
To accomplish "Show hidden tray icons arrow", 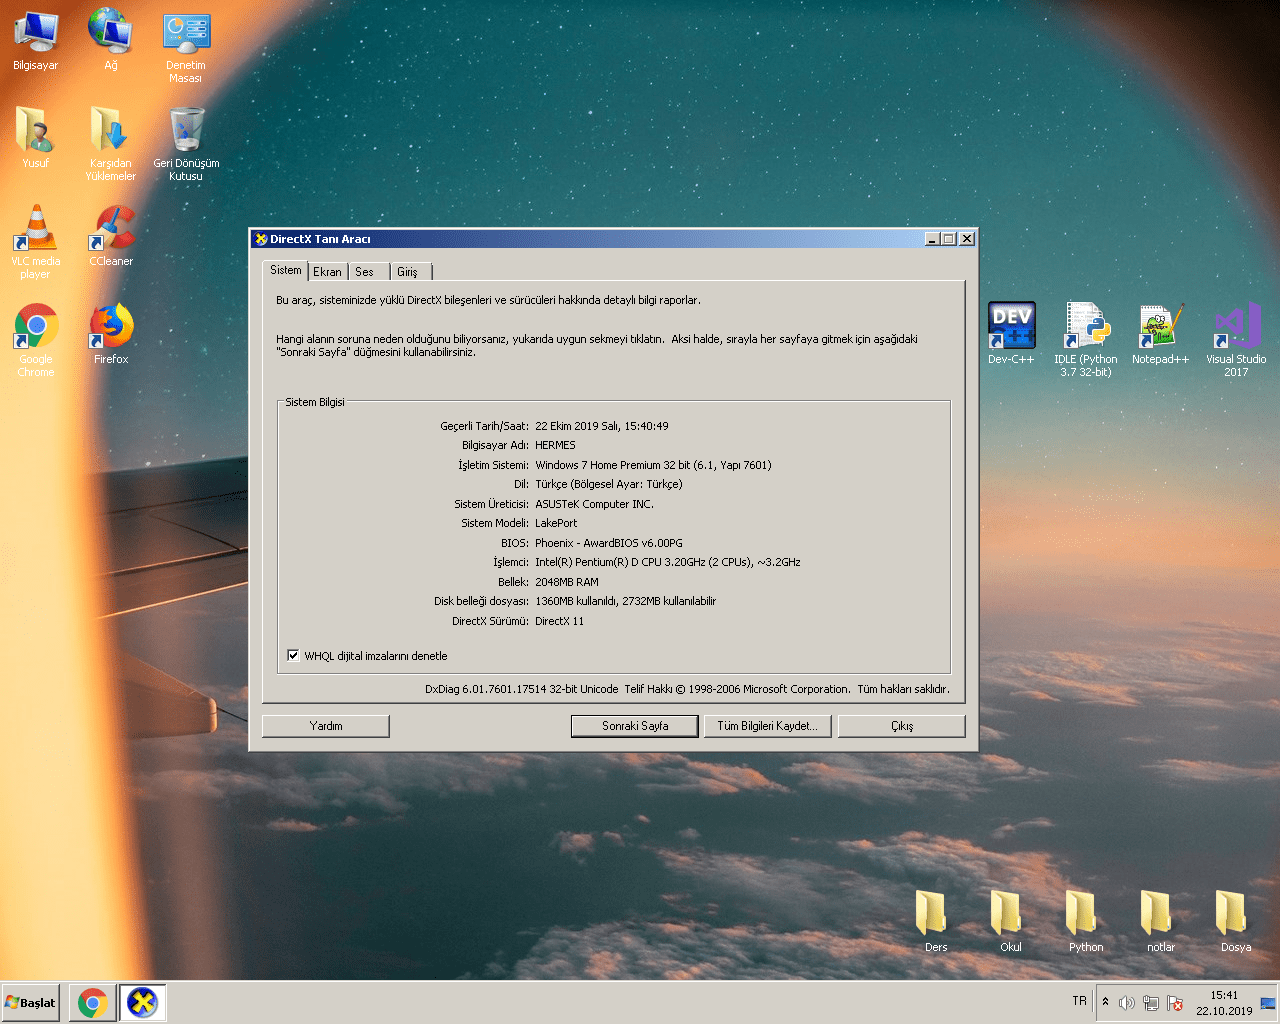I will pos(1105,1002).
